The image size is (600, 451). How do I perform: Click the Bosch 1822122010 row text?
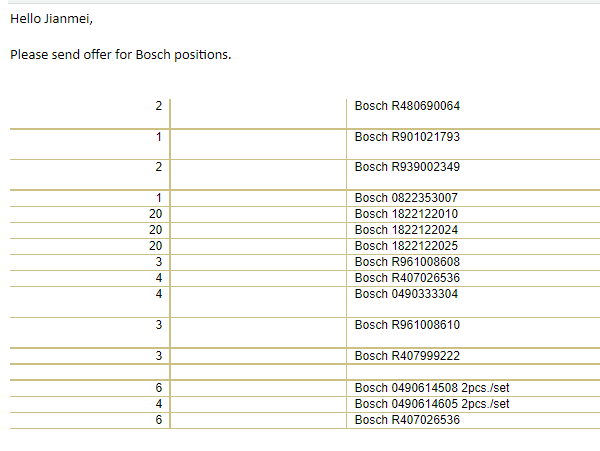click(406, 214)
